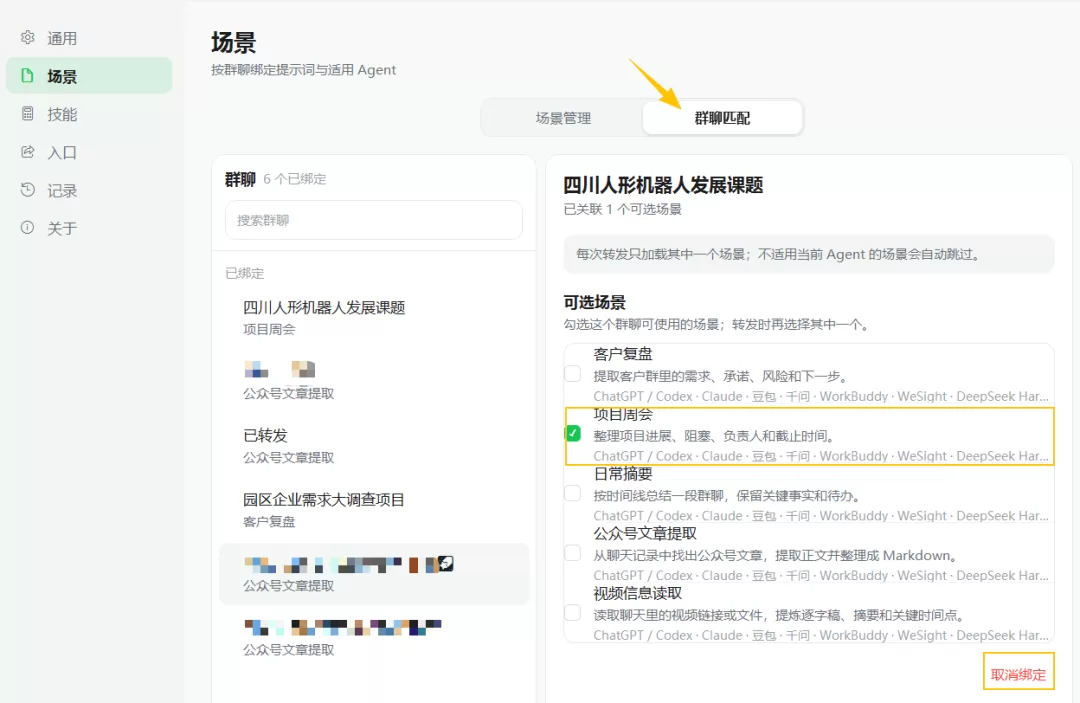Screen dimensions: 1080x703
Task: Click the 取消绑定 button
Action: pyautogui.click(x=1018, y=674)
